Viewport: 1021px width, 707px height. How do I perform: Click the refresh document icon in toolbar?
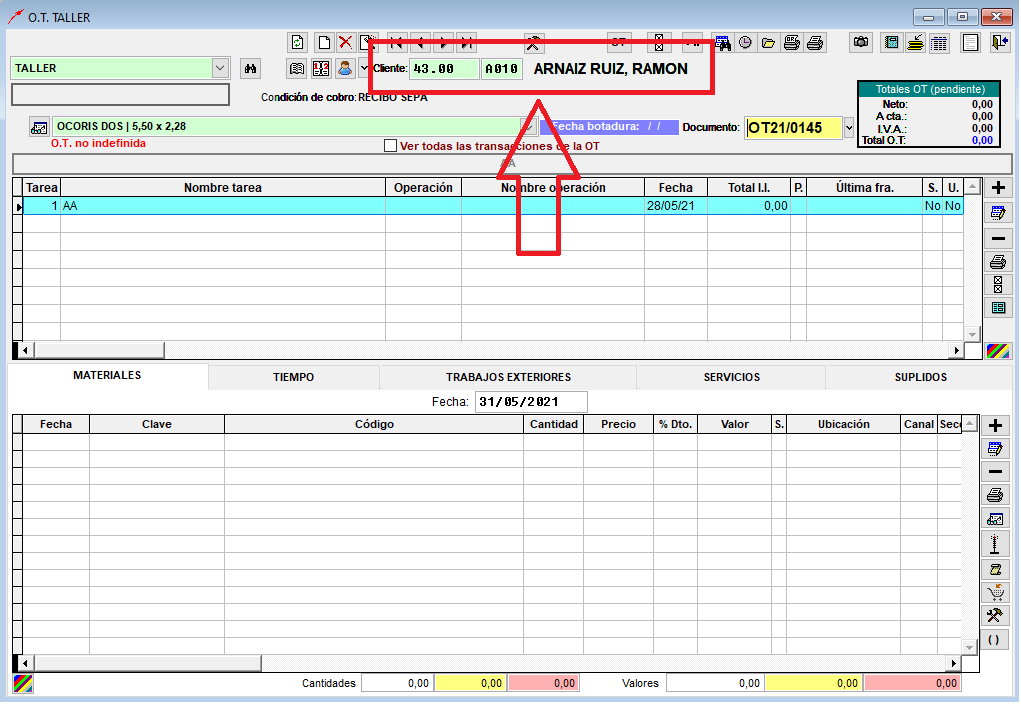pos(298,43)
